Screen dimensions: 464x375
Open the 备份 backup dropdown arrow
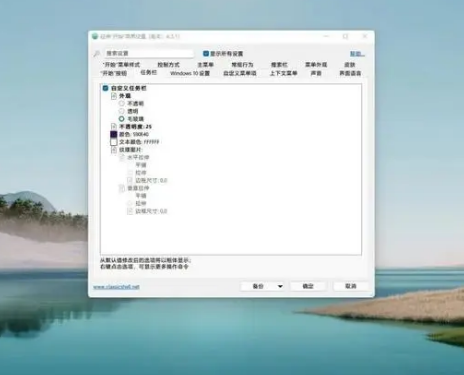[280, 286]
